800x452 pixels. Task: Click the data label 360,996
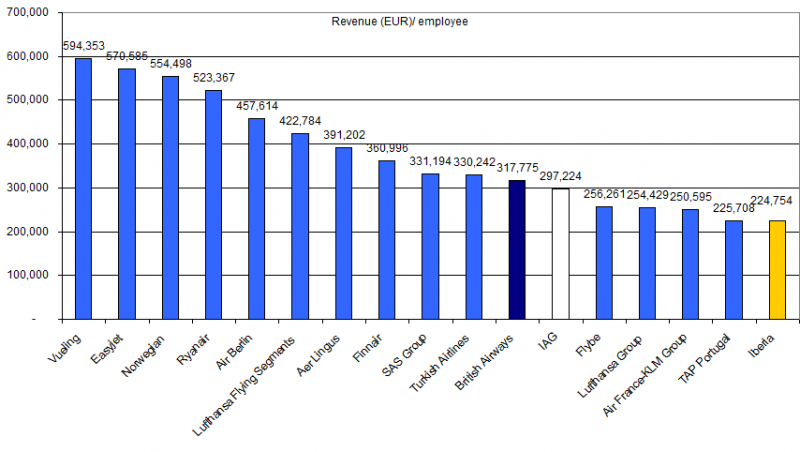pyautogui.click(x=387, y=148)
